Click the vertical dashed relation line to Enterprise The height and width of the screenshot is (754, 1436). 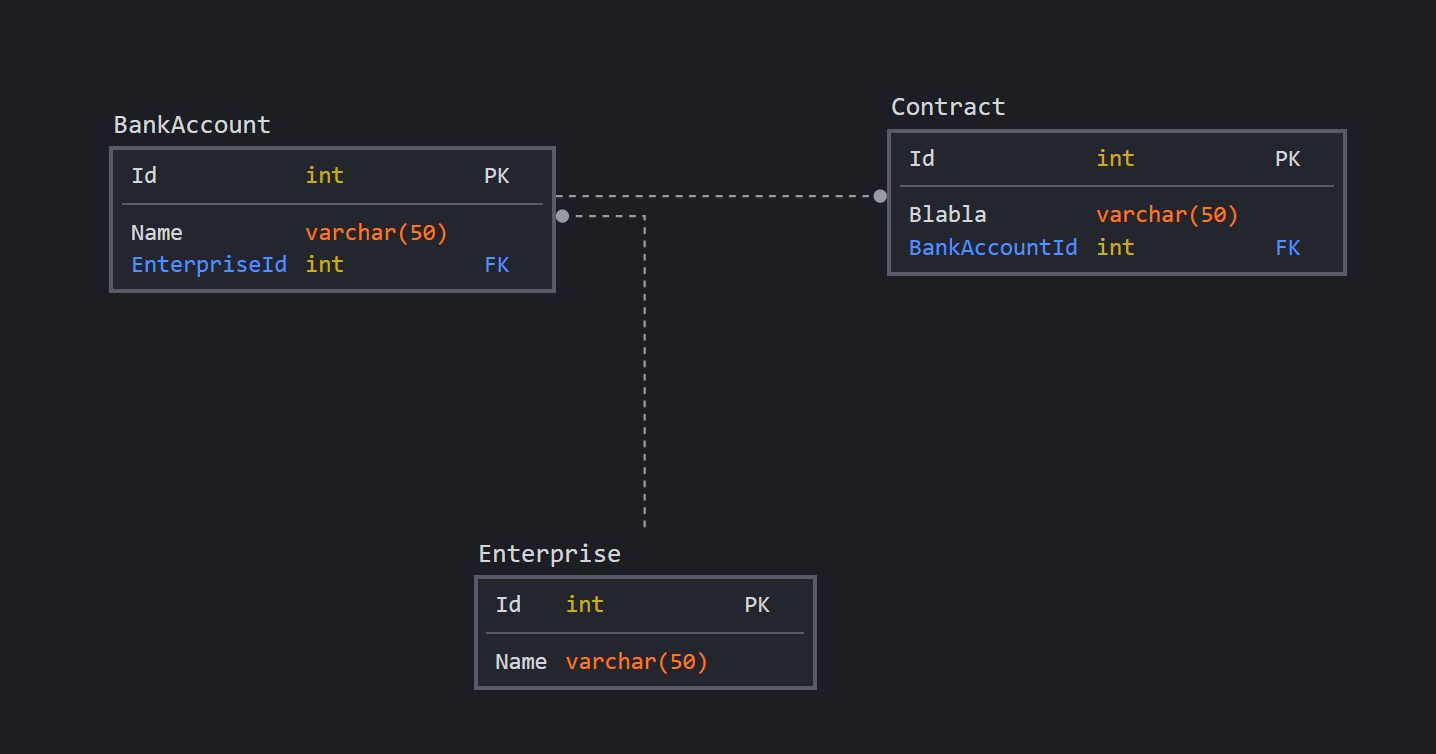pos(645,380)
